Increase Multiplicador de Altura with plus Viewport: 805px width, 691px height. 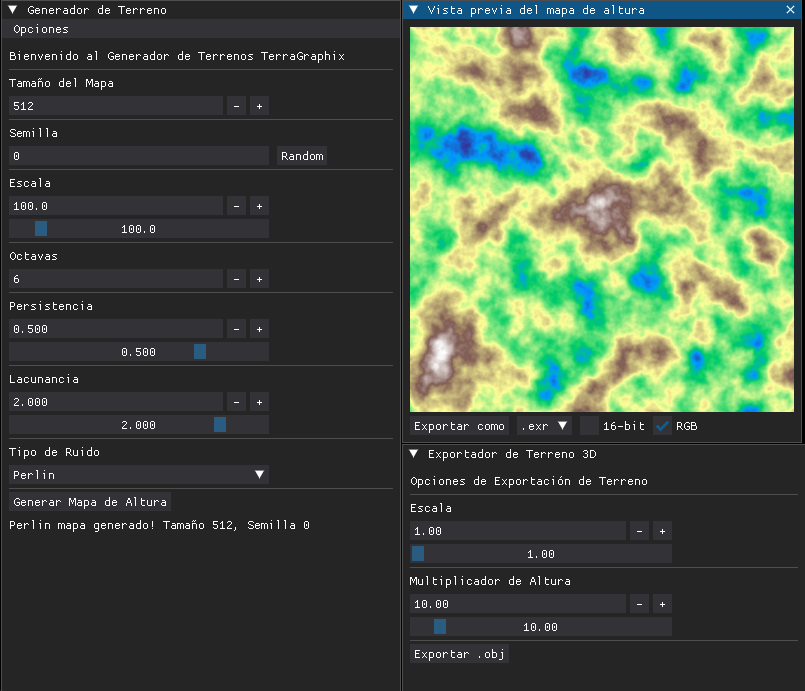[x=662, y=604]
